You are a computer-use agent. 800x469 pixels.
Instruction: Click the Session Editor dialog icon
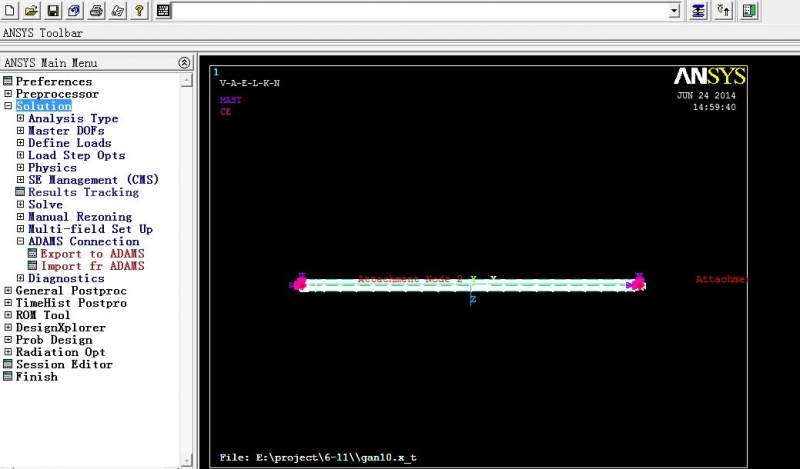[x=8, y=364]
